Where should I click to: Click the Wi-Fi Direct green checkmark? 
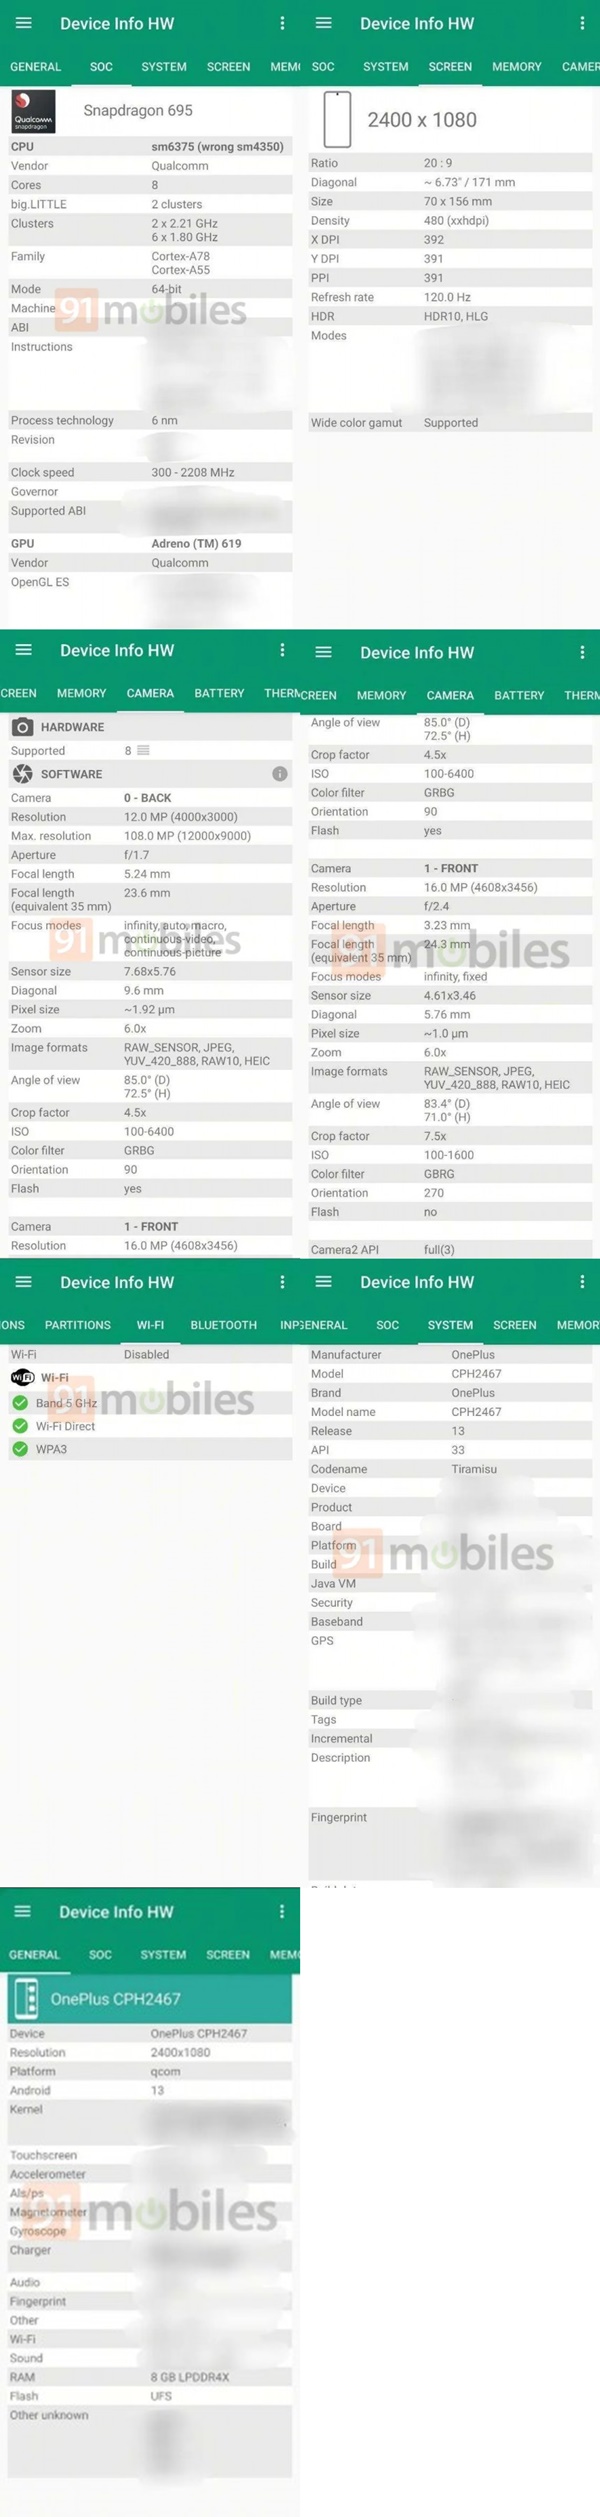click(20, 1426)
